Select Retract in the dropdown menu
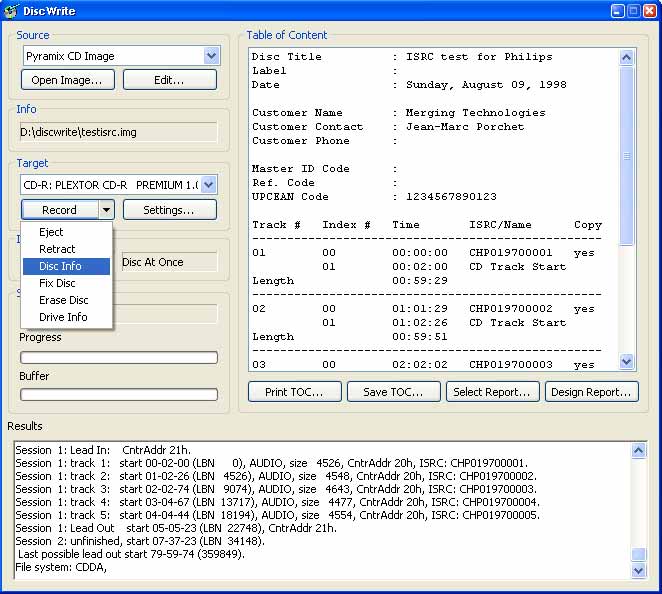The height and width of the screenshot is (594, 662). coord(57,249)
